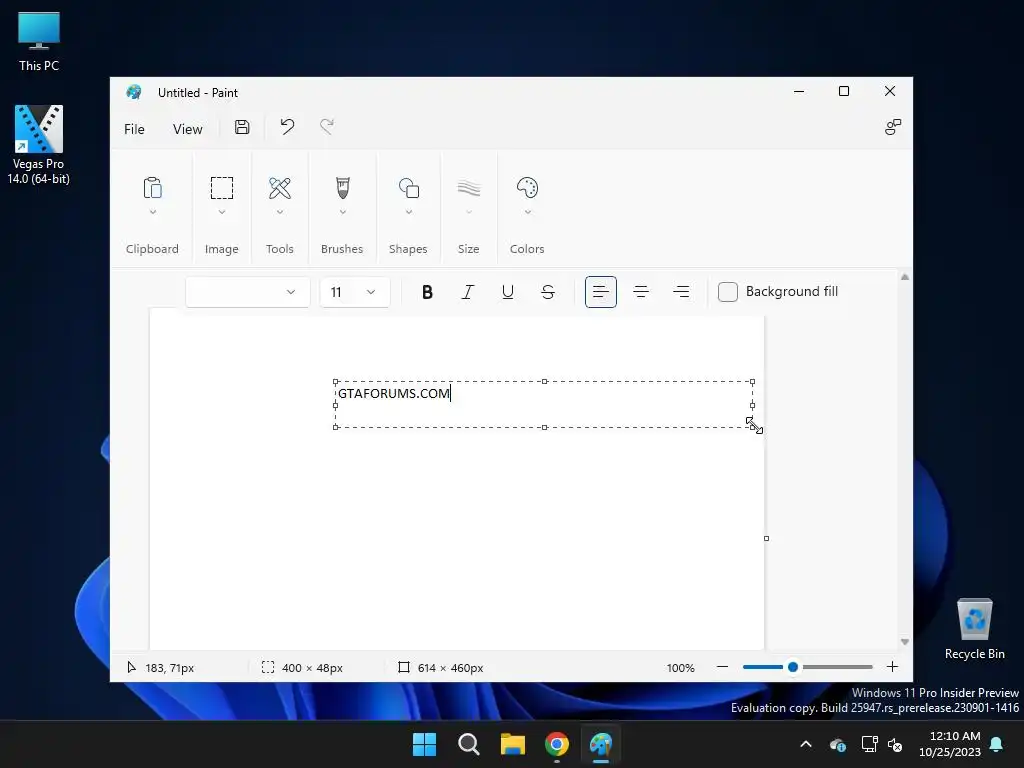Click the zoom out minus button

tap(722, 667)
